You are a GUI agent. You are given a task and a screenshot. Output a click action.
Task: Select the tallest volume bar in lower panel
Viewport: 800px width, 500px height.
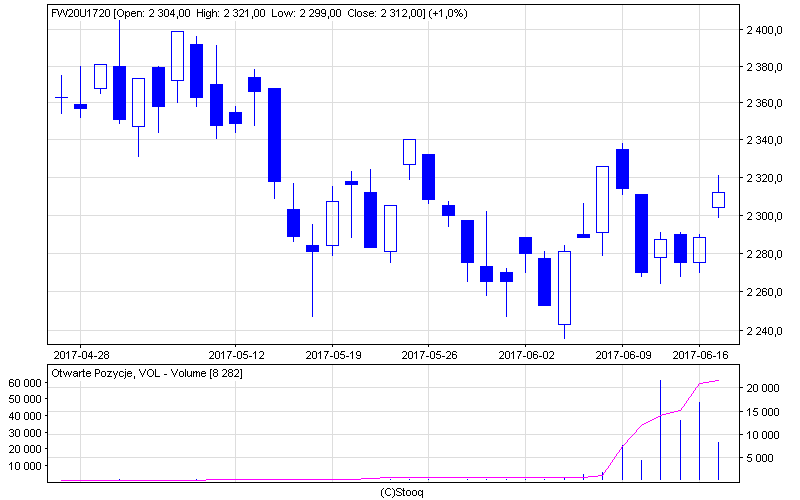point(661,430)
